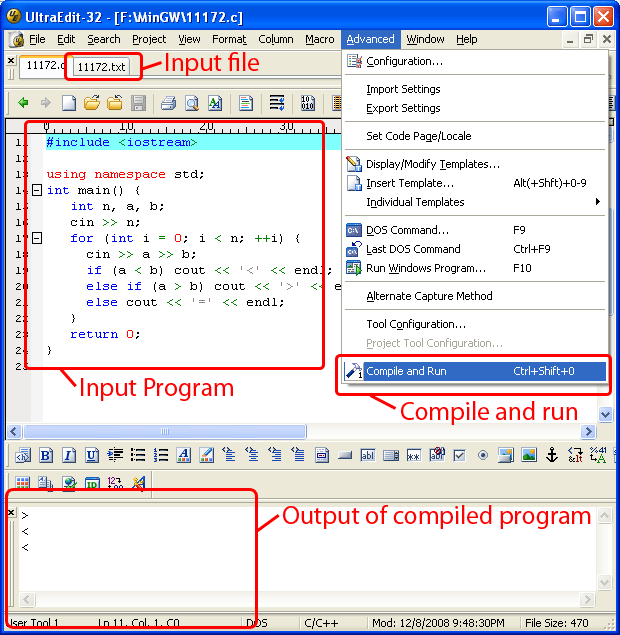Collapse the for loop fold marker
The height and width of the screenshot is (635, 620).
[x=37, y=238]
